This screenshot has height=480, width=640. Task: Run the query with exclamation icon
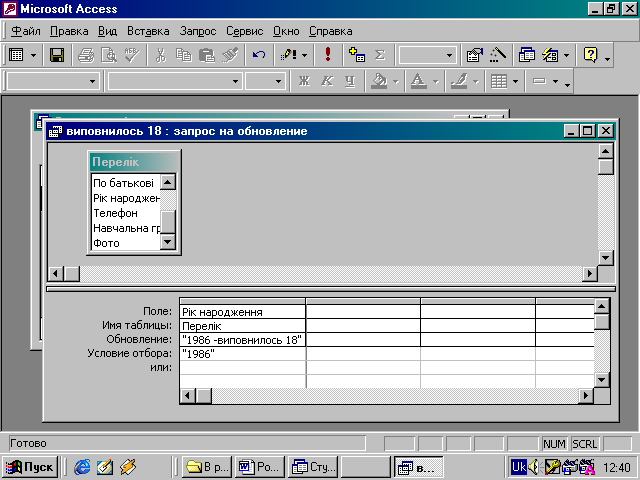click(x=327, y=55)
